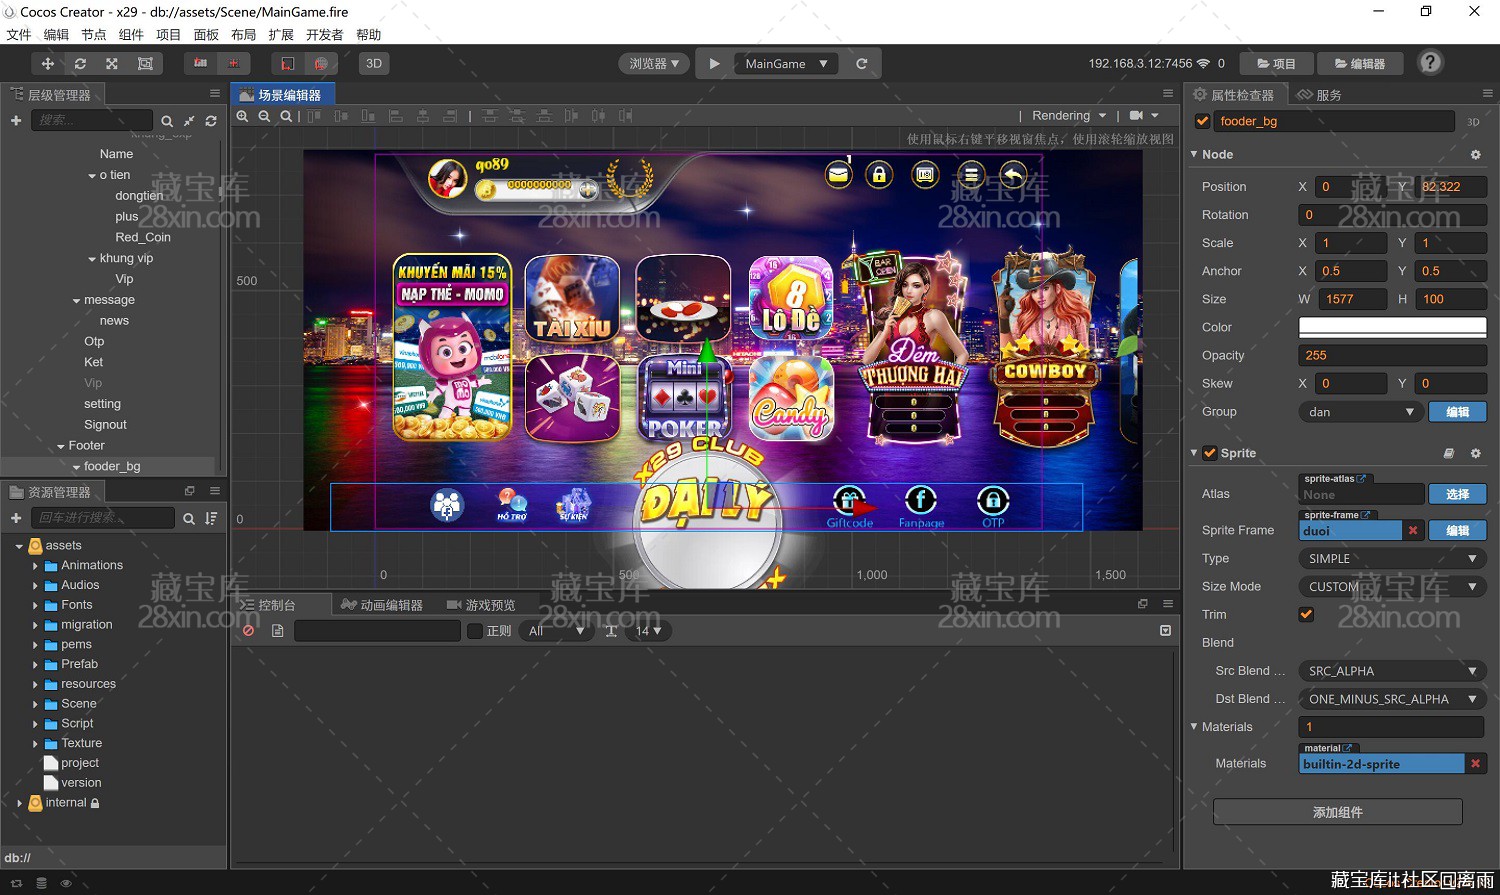Select the Rect transform tool

[x=145, y=63]
